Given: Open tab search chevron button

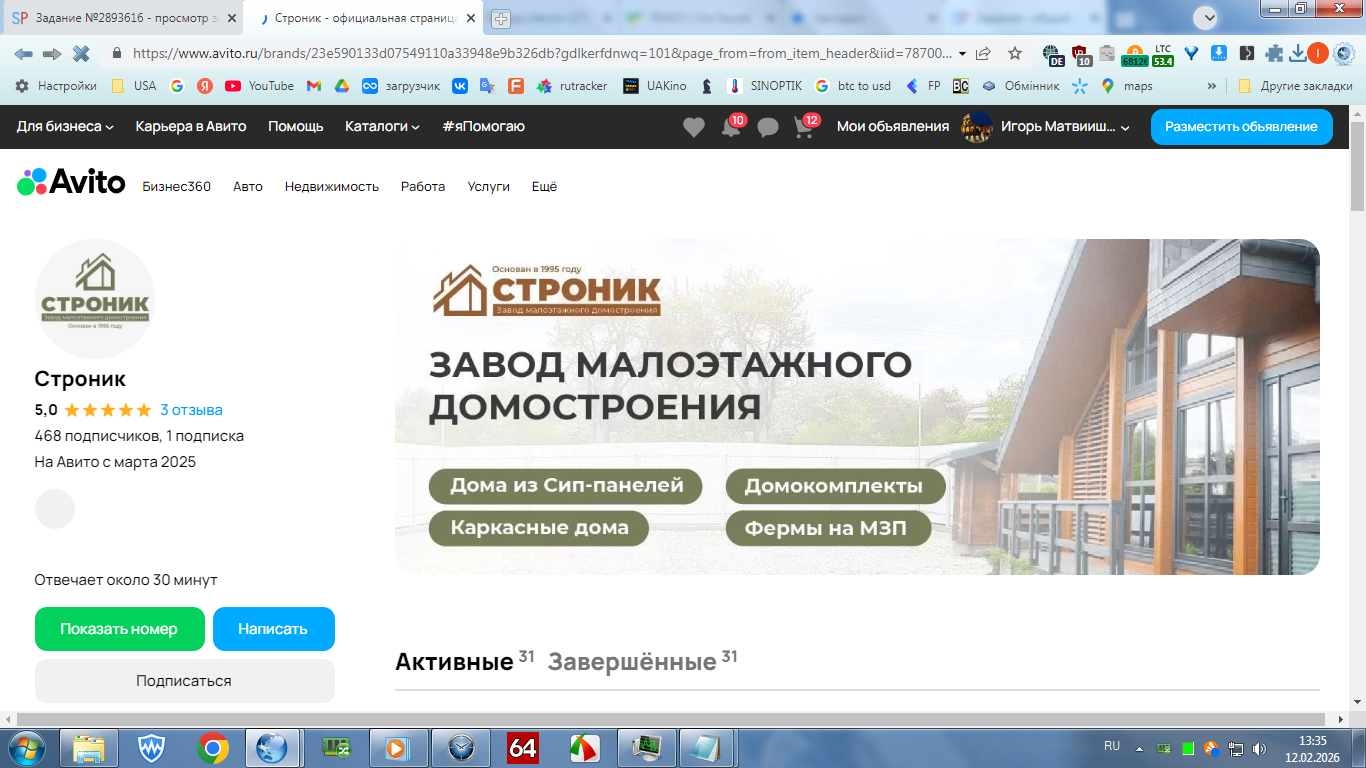Looking at the screenshot, I should (1208, 17).
